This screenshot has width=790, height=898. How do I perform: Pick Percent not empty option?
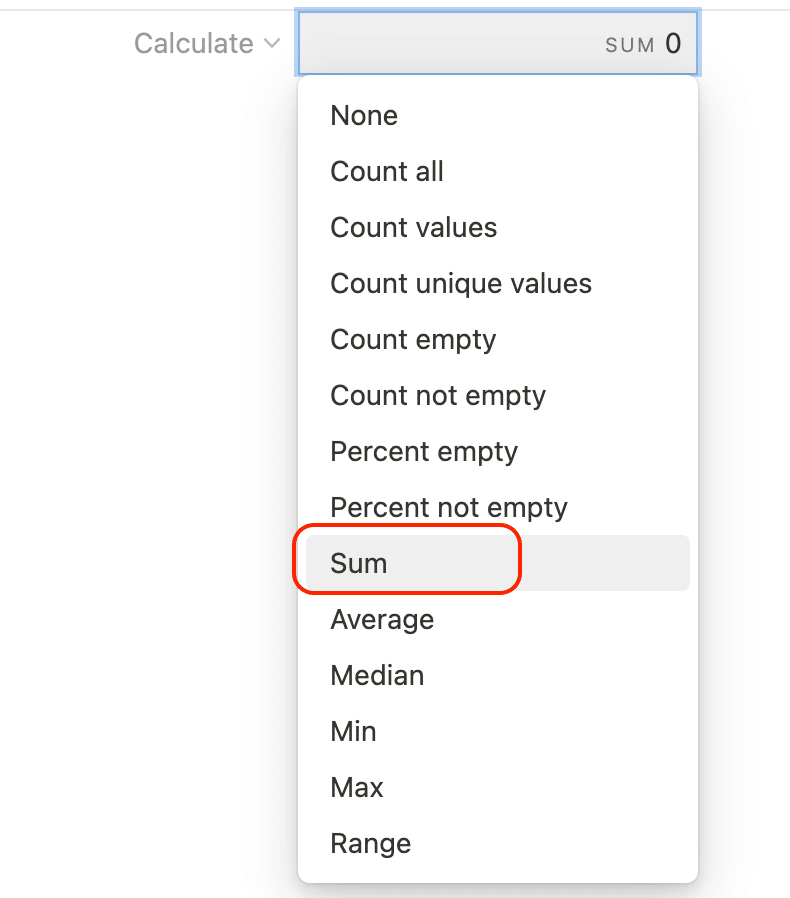[x=497, y=507]
